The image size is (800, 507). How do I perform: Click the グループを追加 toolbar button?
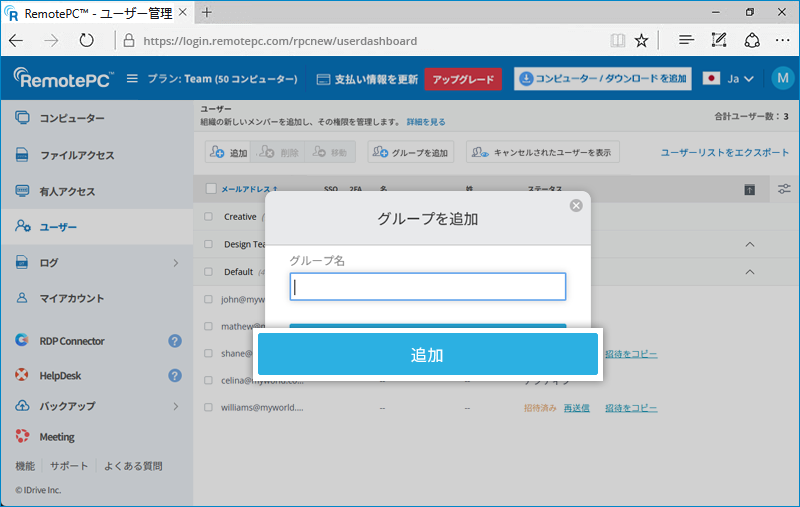(x=411, y=152)
